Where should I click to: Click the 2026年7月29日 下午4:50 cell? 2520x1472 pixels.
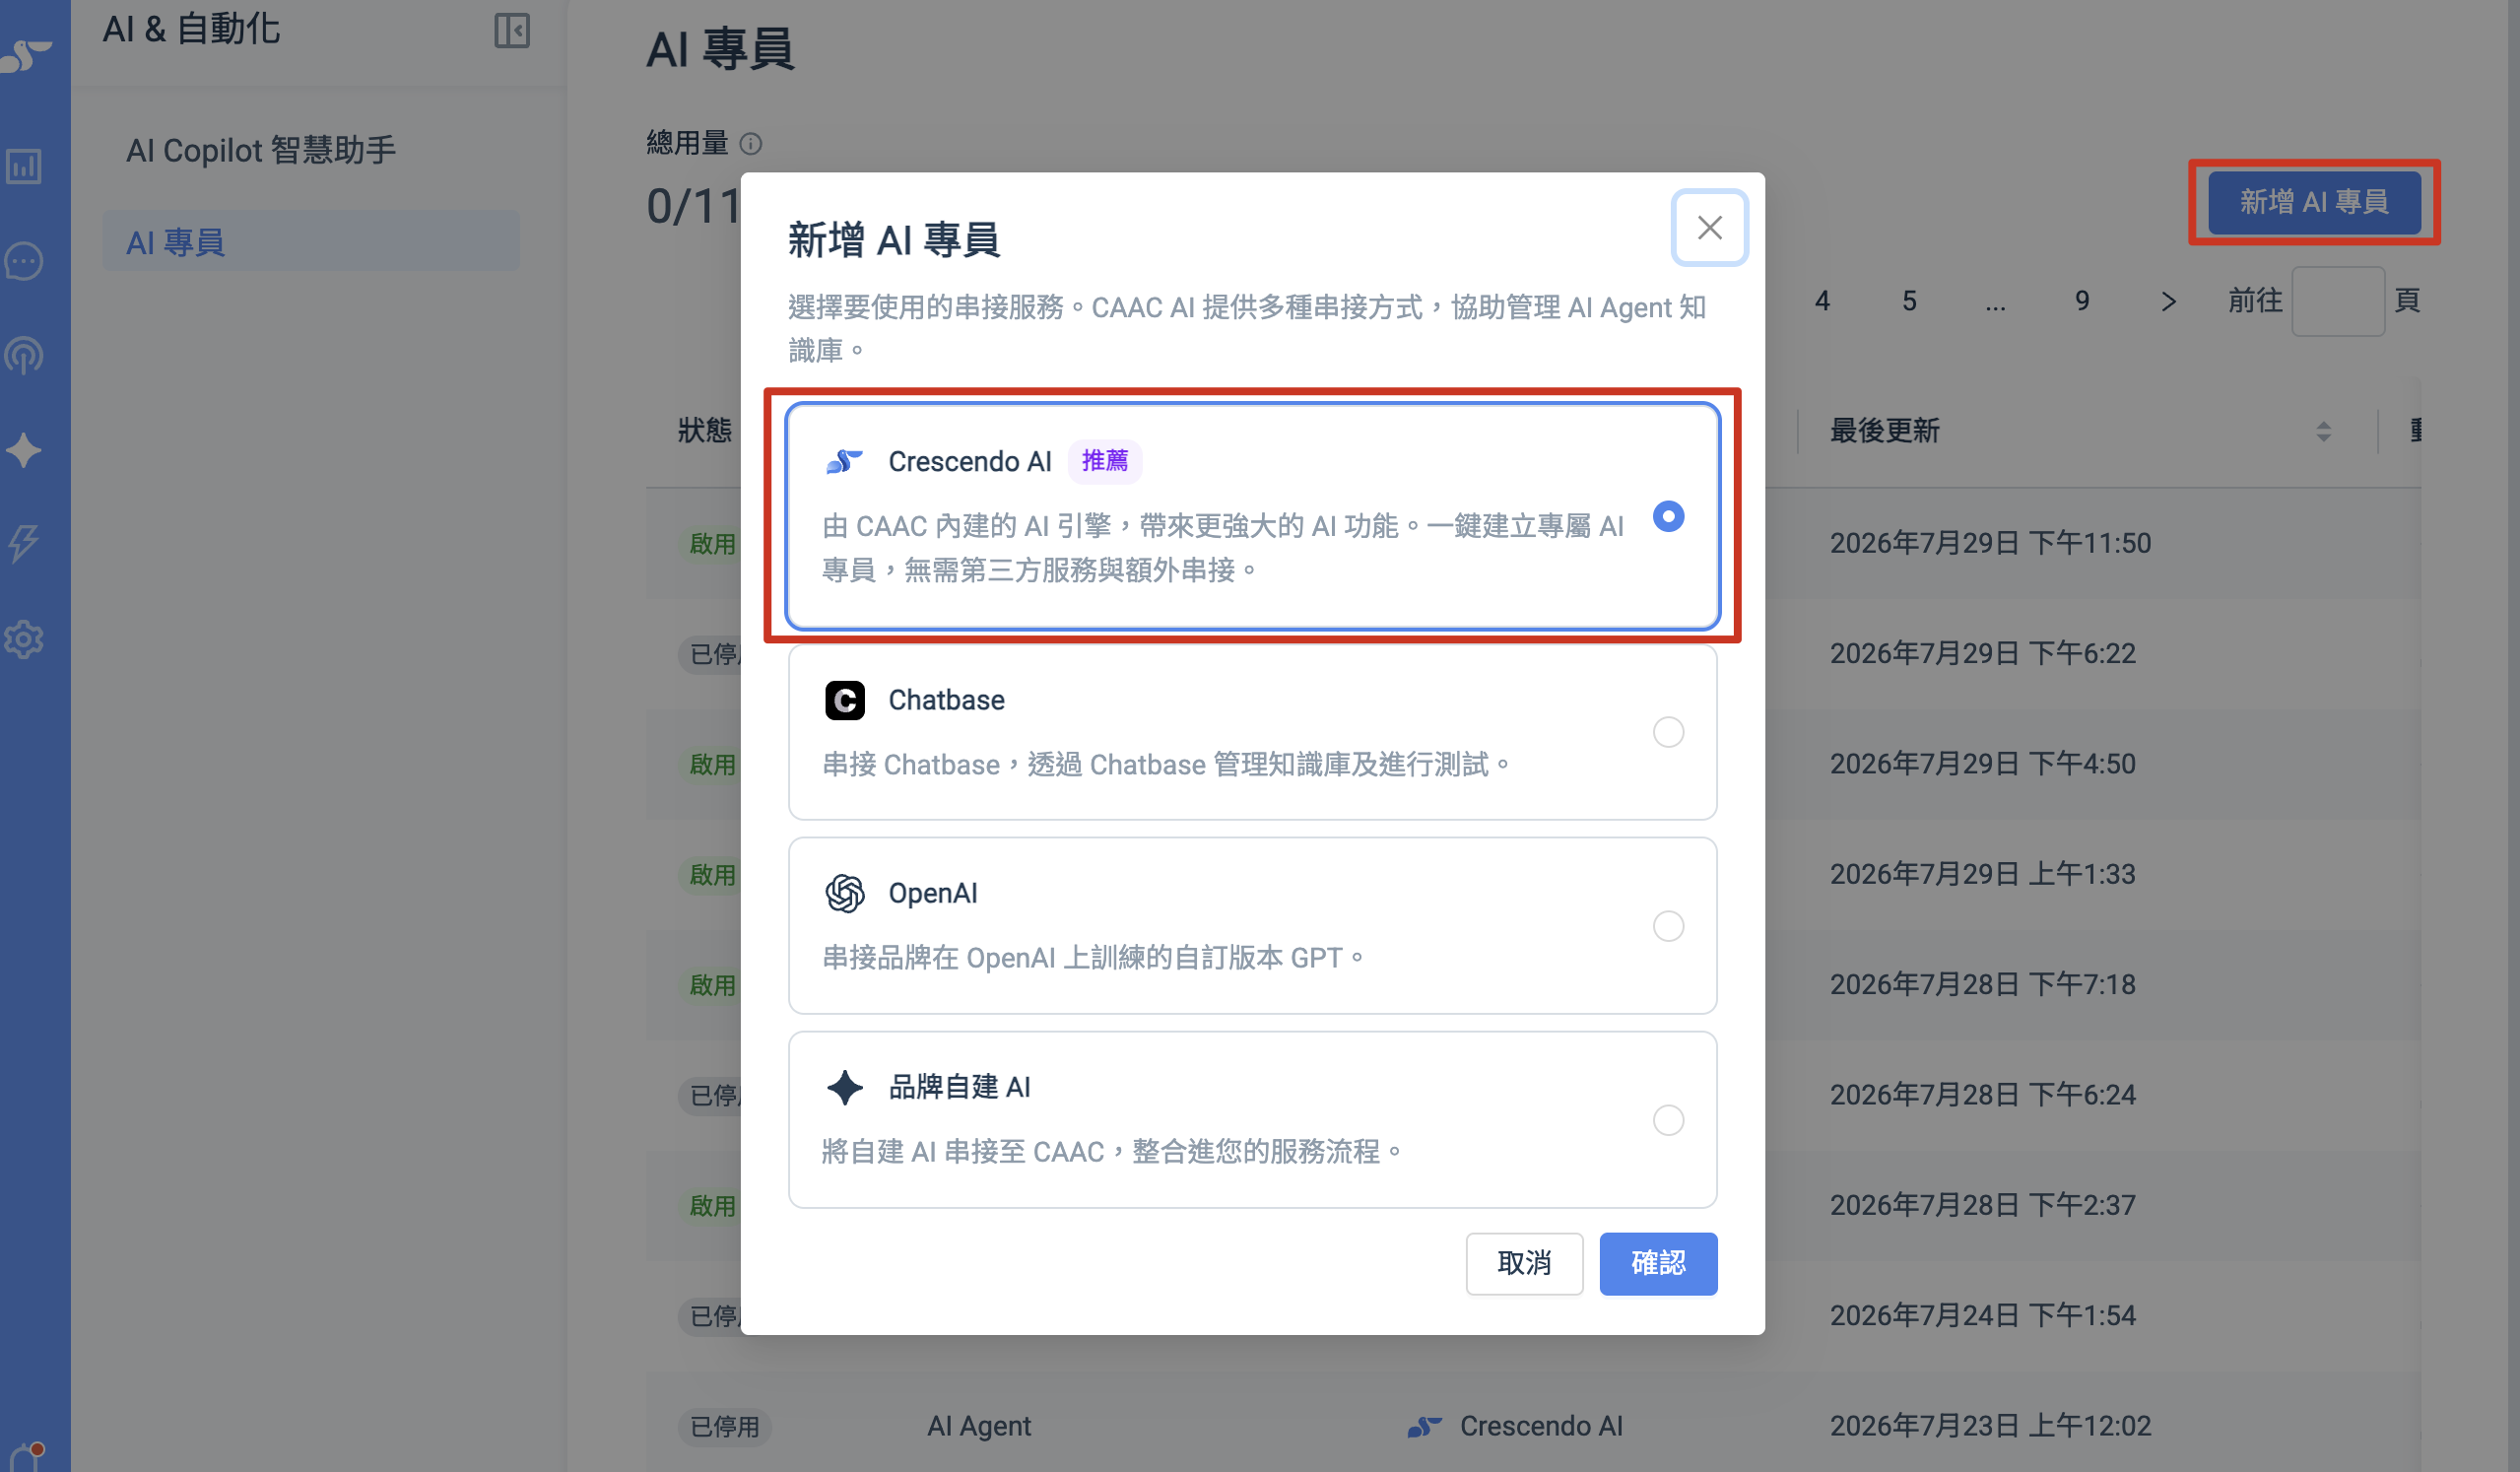[1982, 764]
